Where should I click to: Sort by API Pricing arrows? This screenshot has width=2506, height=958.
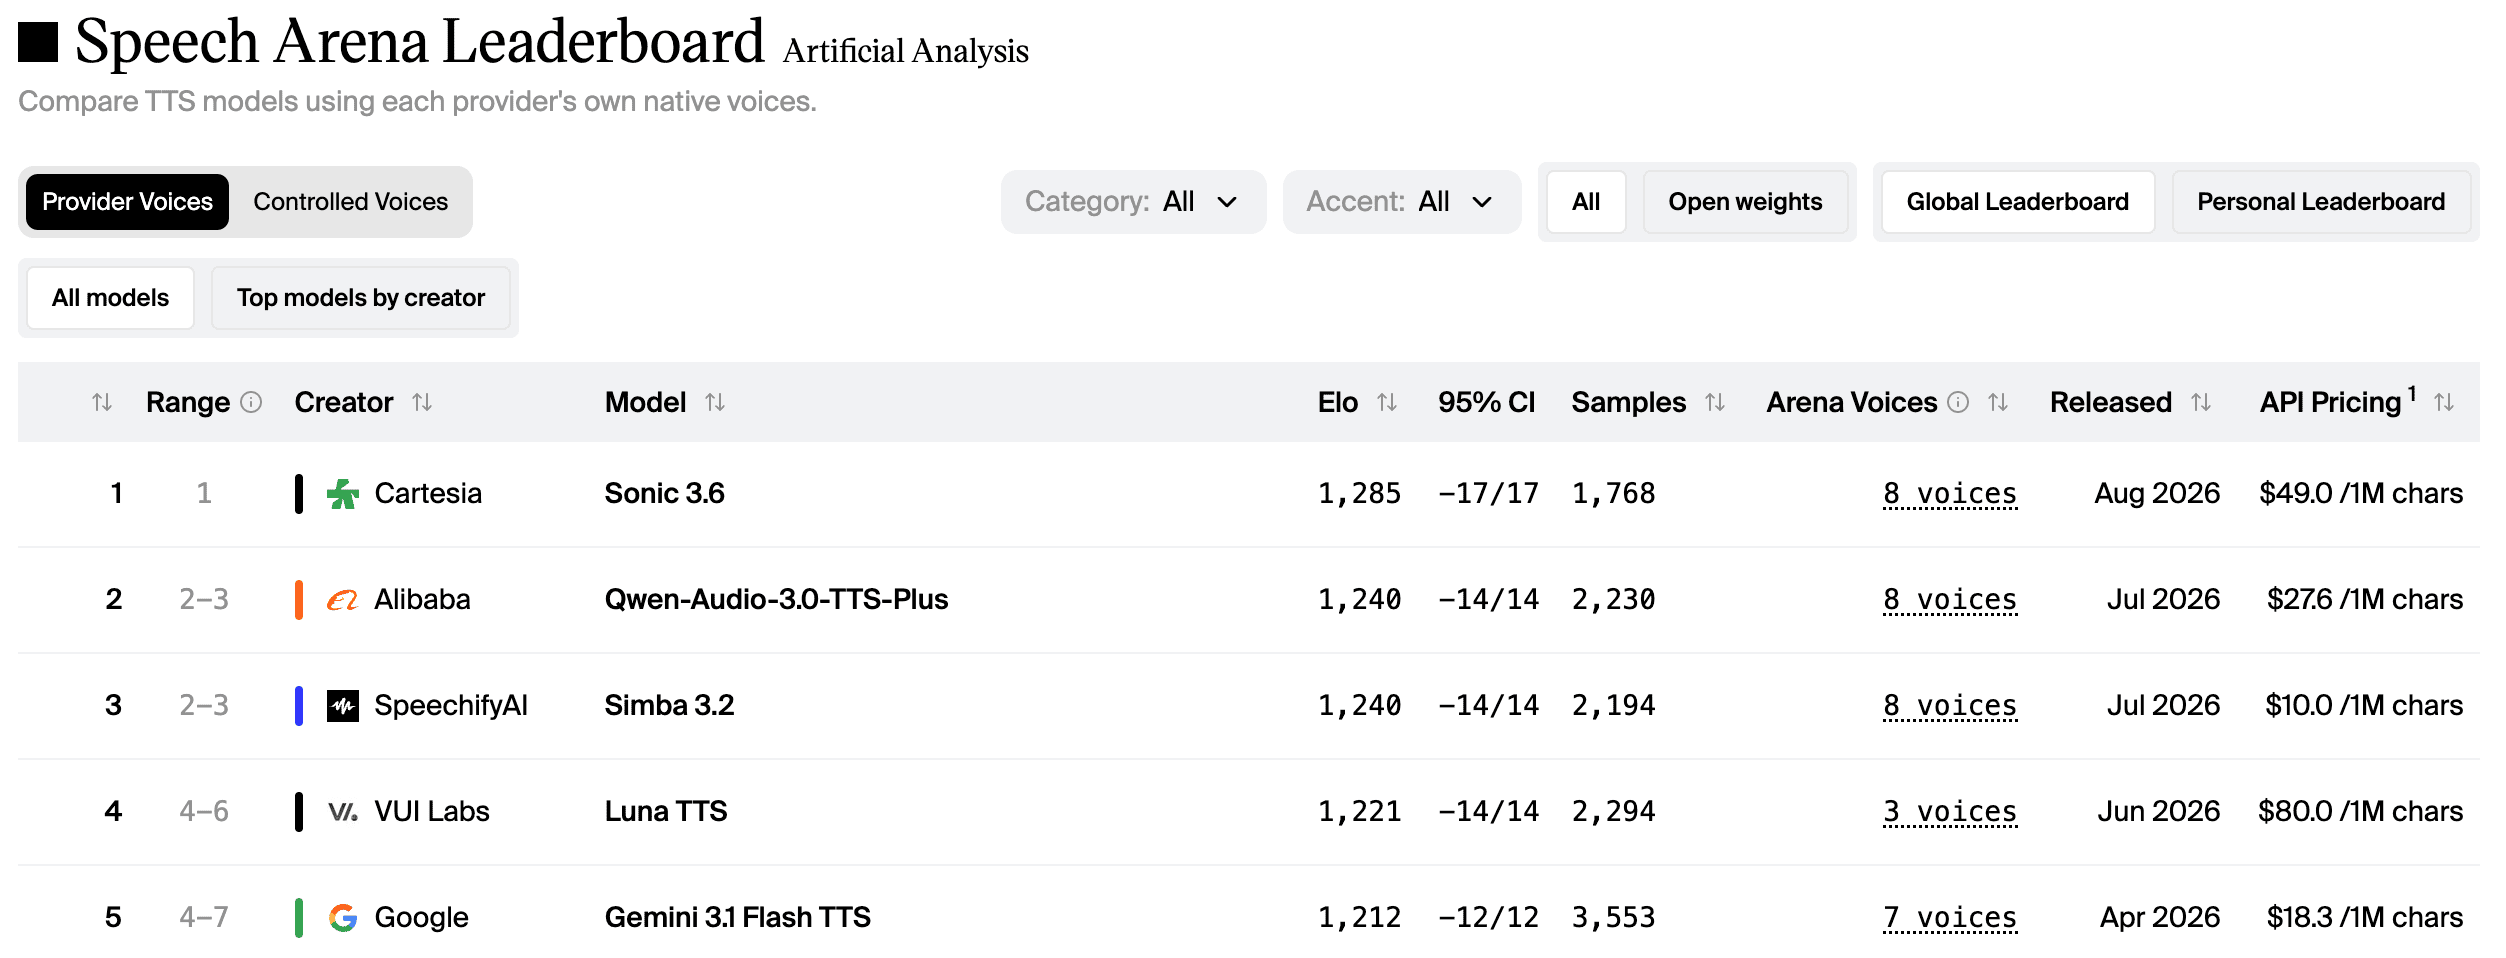(x=2444, y=402)
